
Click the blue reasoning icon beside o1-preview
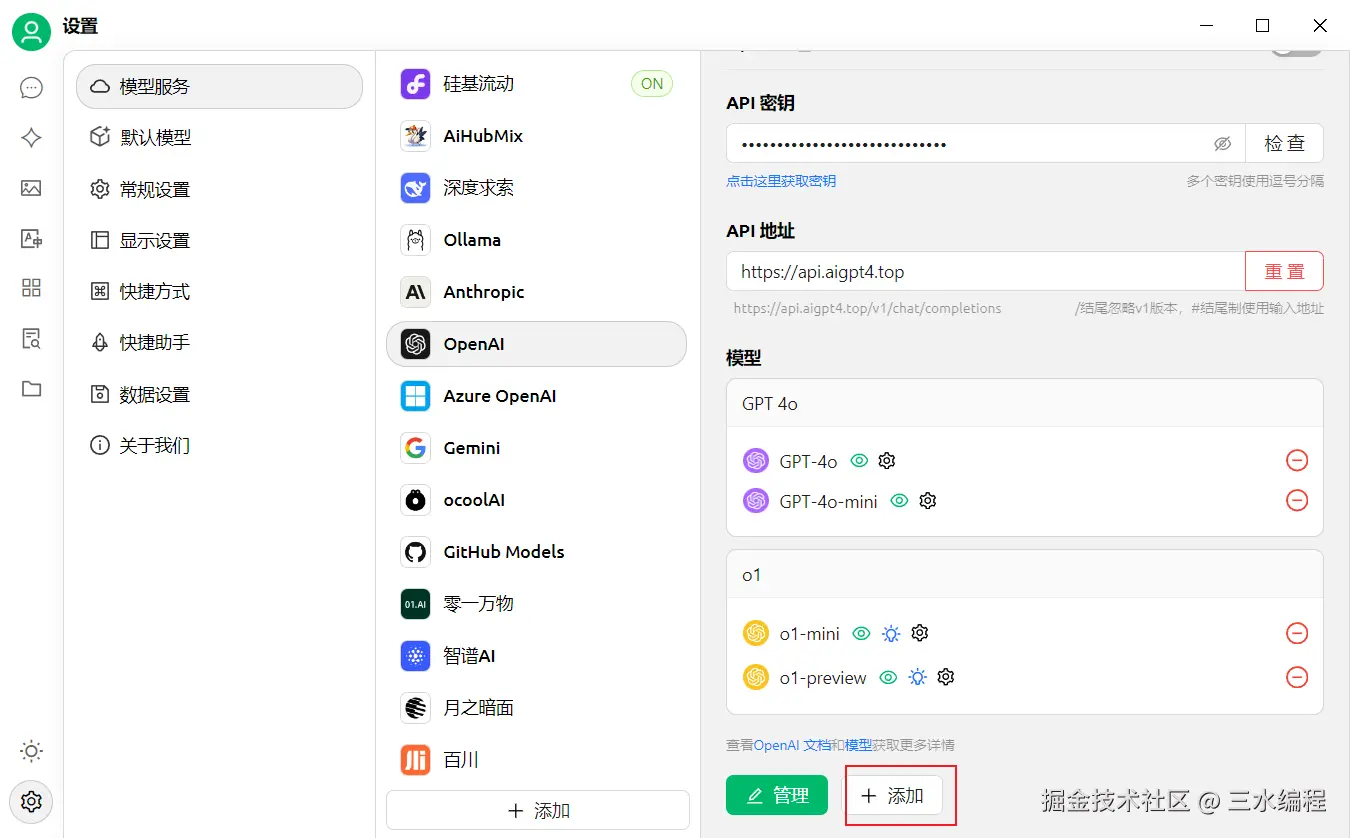click(917, 677)
